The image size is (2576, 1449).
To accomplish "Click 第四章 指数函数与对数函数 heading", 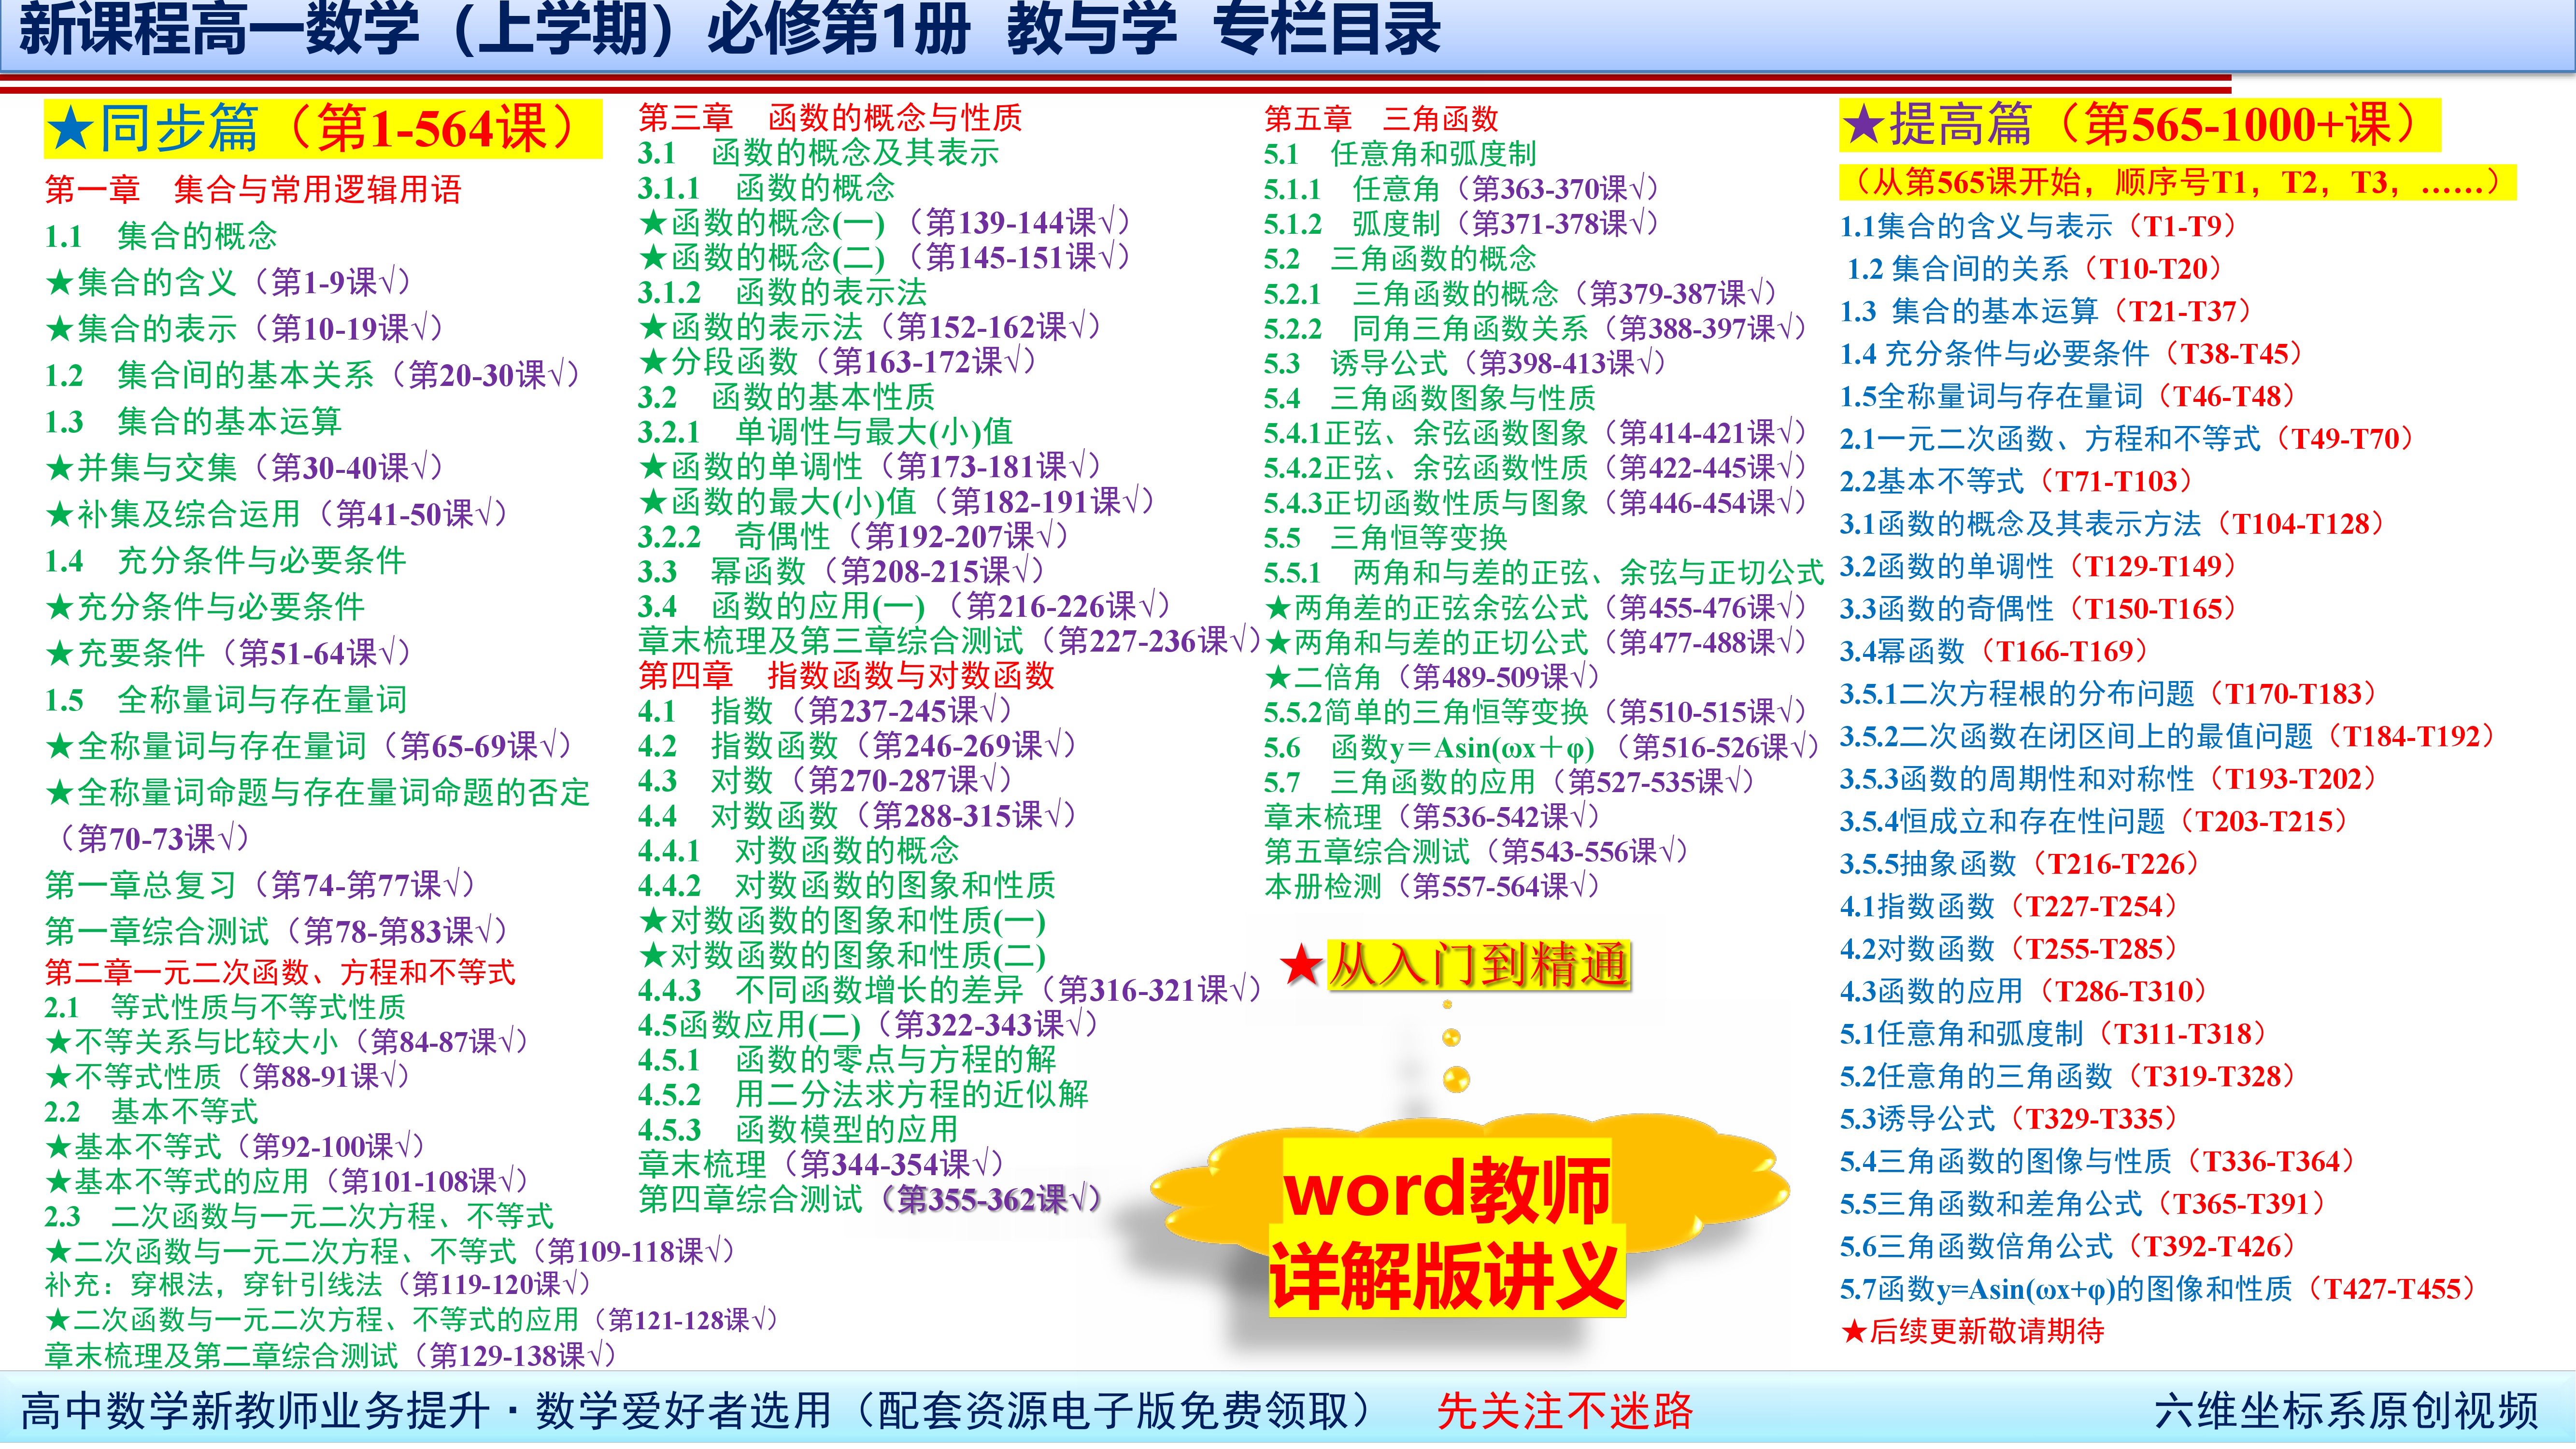I will coord(846,676).
